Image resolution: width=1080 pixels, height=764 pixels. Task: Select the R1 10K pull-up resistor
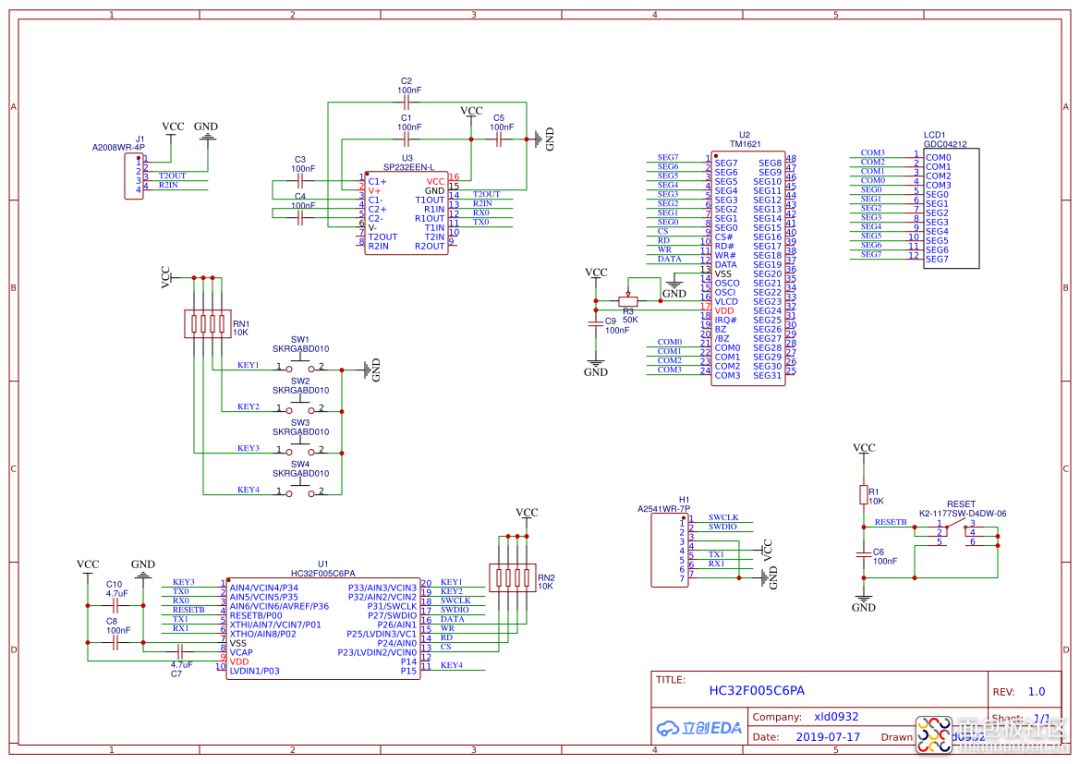[x=864, y=495]
